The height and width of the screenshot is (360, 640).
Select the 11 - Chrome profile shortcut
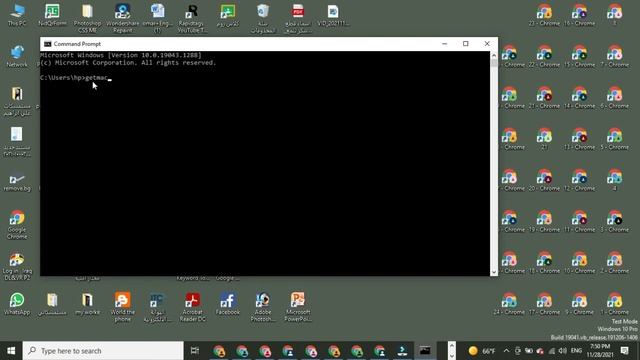[x=579, y=222]
